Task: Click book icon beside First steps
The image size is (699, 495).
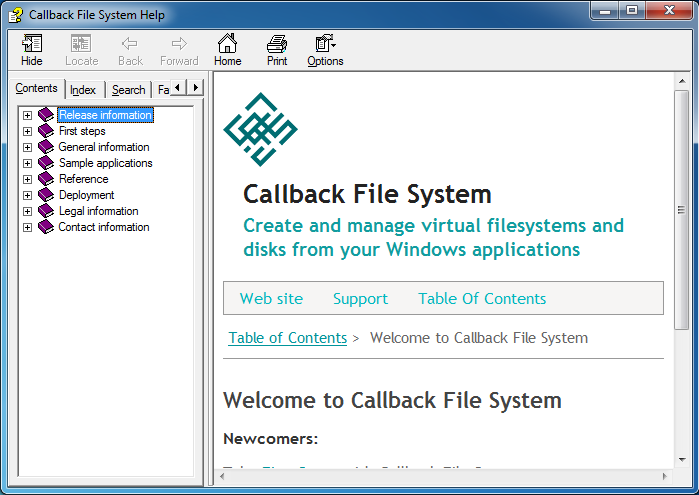Action: (x=46, y=131)
